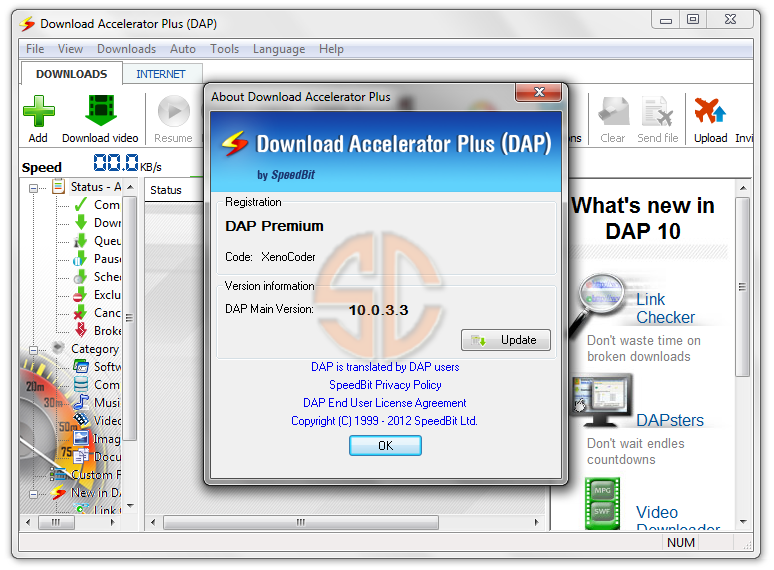Screen dimensions: 774x570
Task: Click the Upload airplane icon
Action: tap(710, 110)
